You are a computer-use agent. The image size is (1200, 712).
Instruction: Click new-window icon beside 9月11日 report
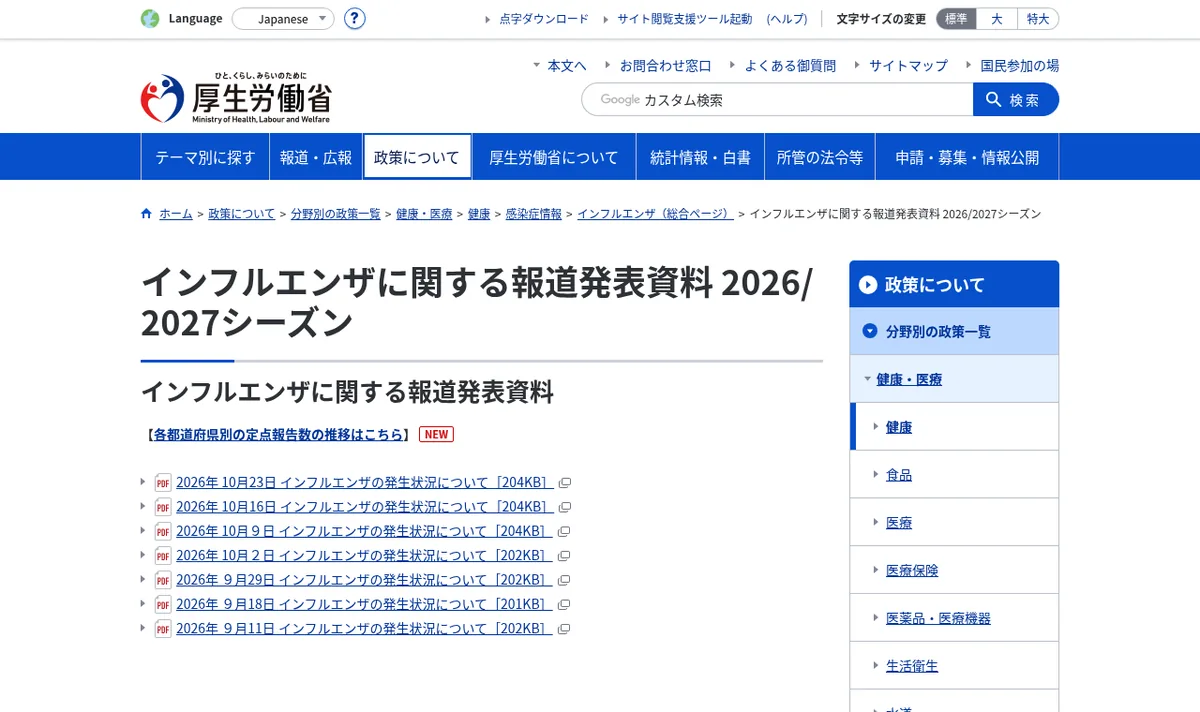point(564,629)
